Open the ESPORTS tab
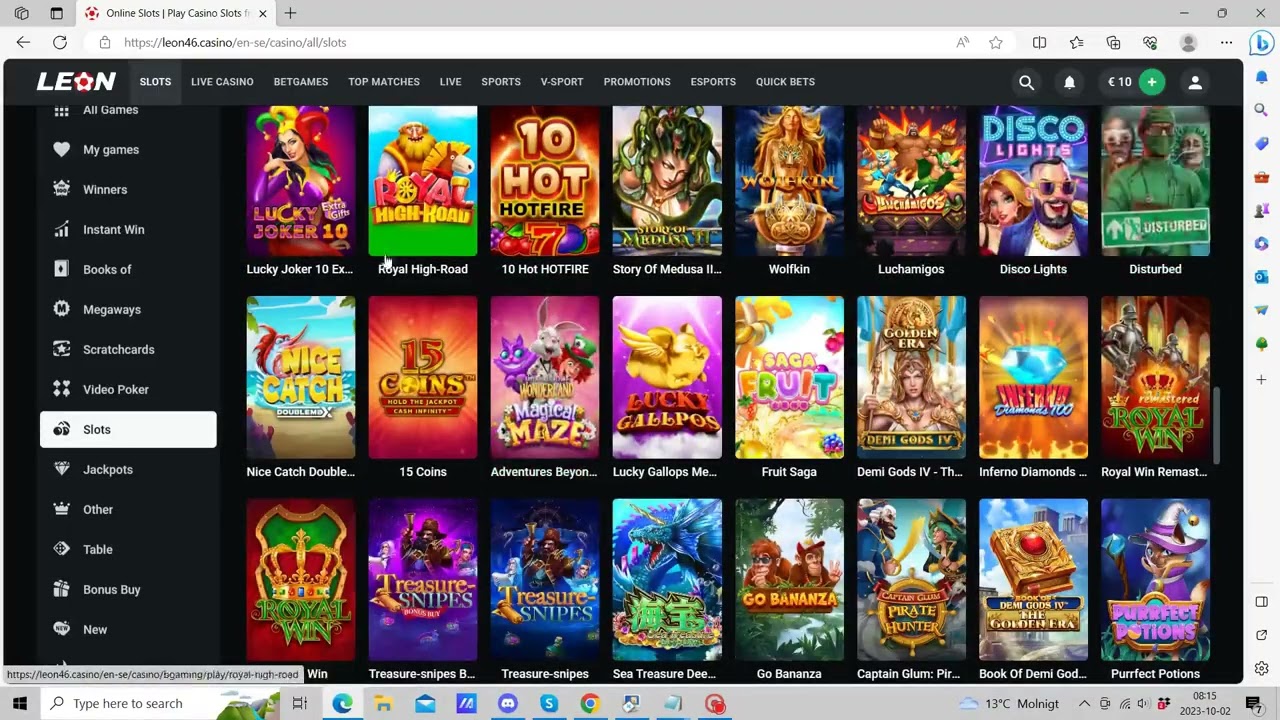1280x720 pixels. click(713, 82)
